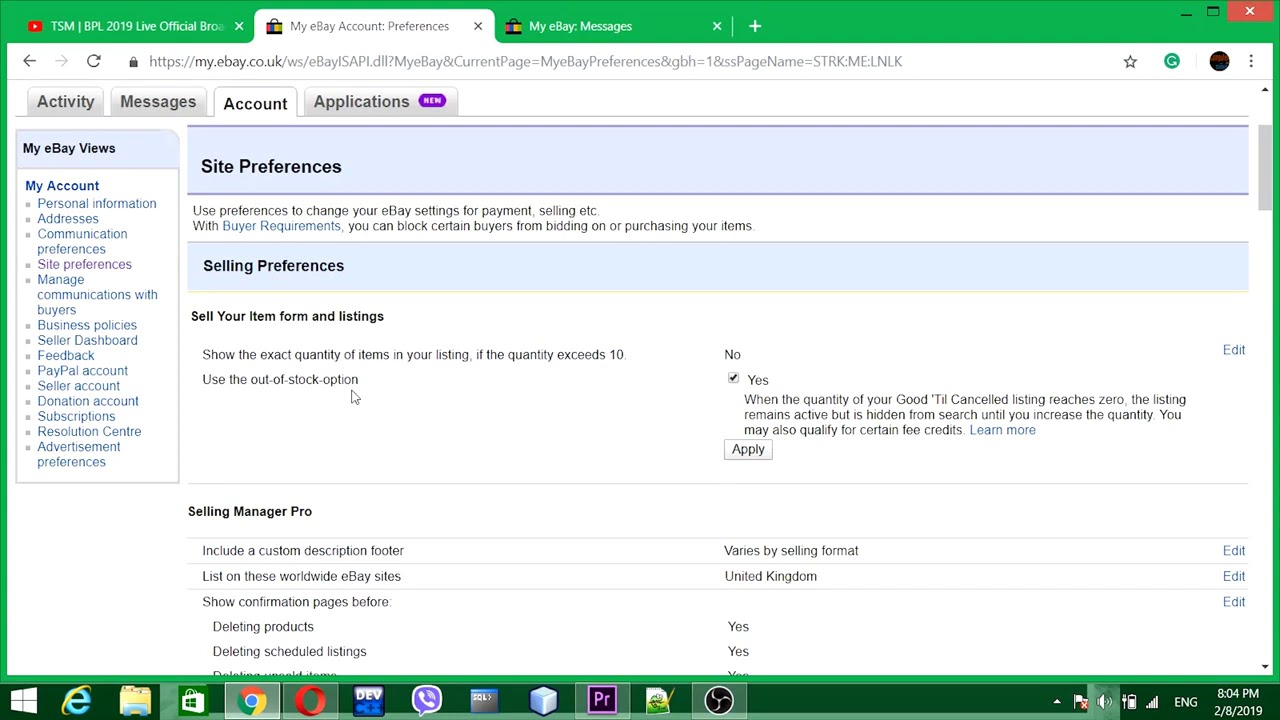Viewport: 1280px width, 720px height.
Task: Open Advertisement preferences in sidebar
Action: (x=79, y=455)
